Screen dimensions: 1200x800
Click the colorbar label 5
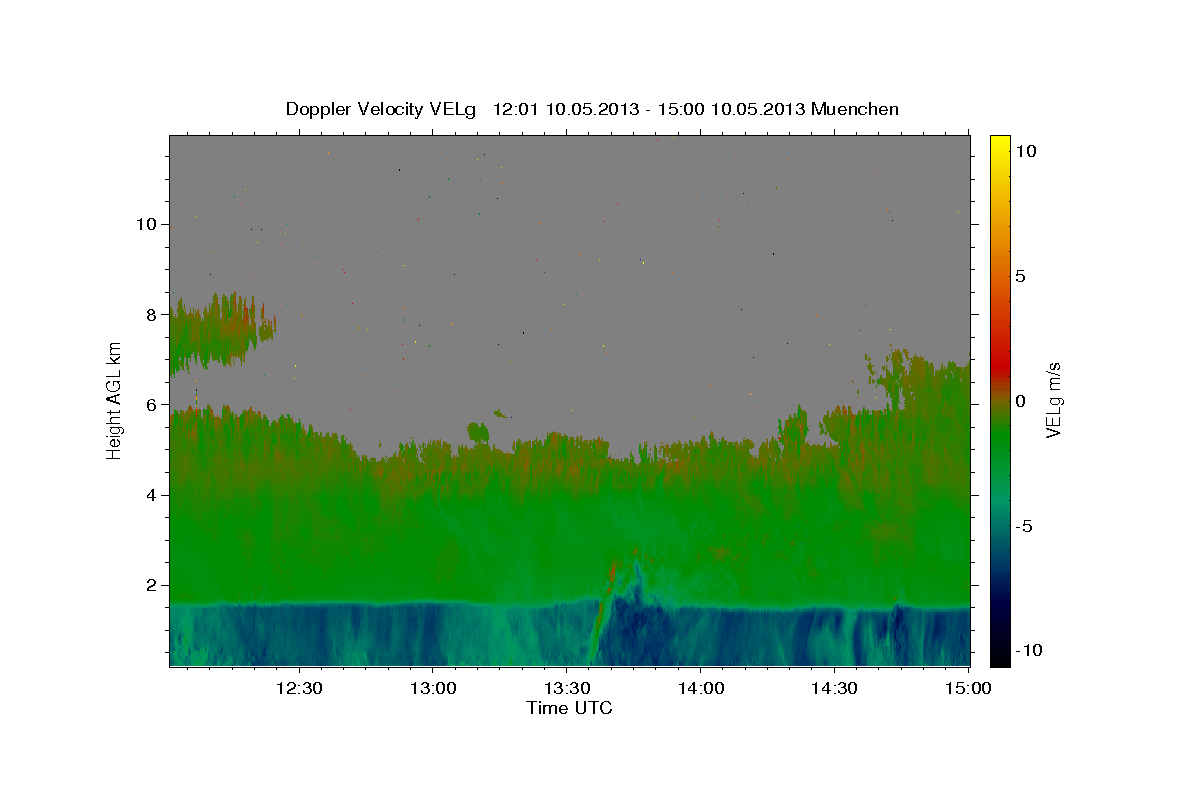point(1019,276)
